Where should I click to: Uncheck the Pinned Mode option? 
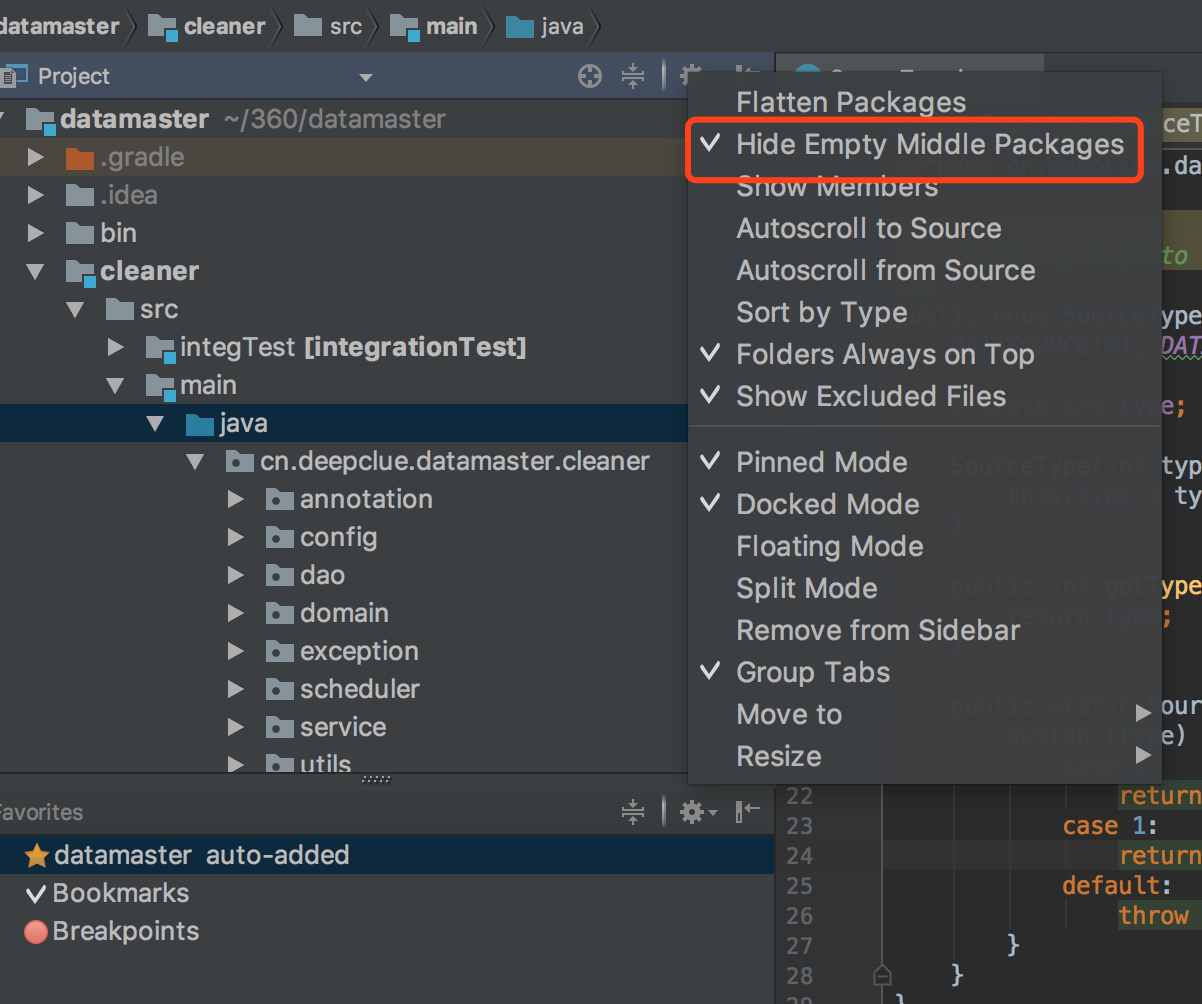(821, 463)
